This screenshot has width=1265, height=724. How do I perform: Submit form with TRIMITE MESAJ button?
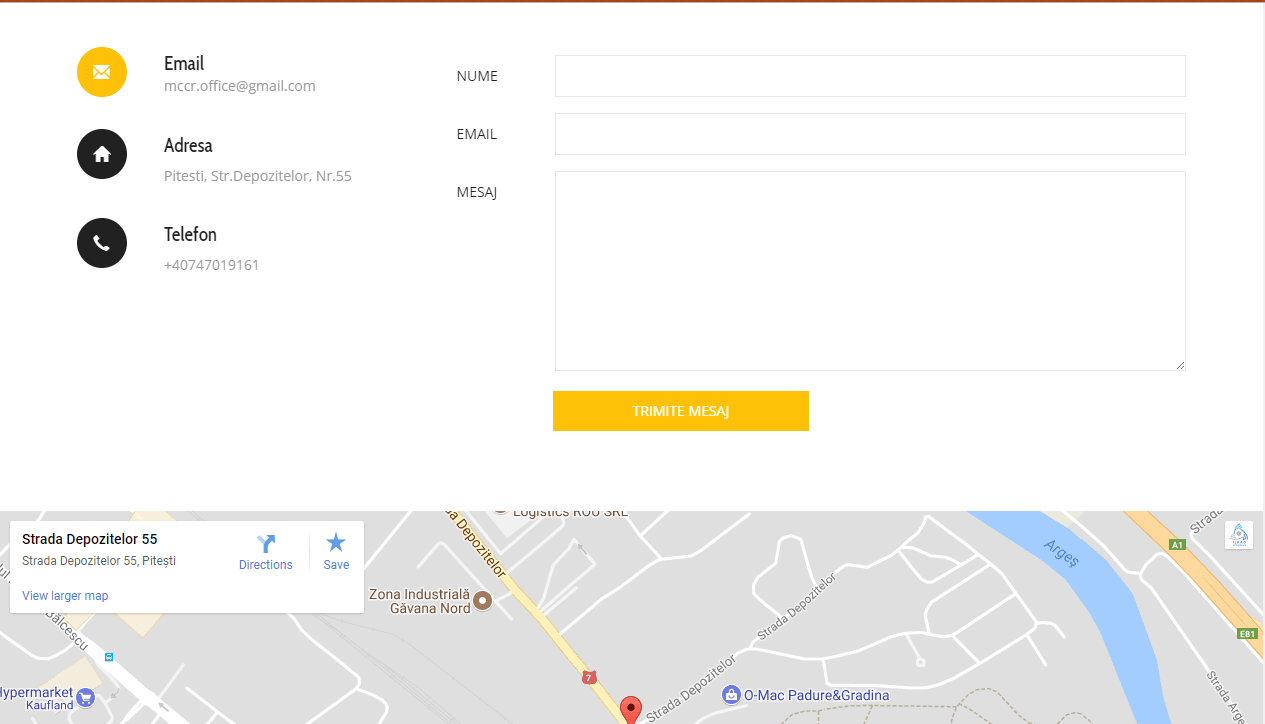tap(681, 411)
